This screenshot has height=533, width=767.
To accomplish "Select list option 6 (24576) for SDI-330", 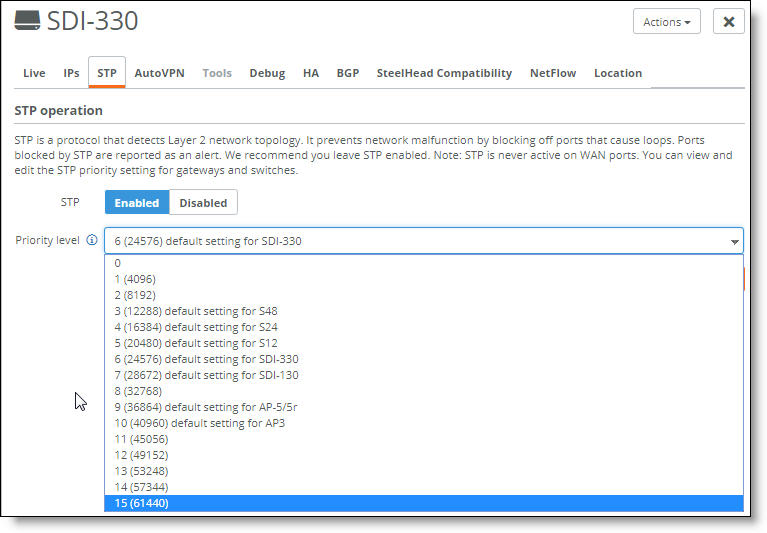I will tap(424, 359).
